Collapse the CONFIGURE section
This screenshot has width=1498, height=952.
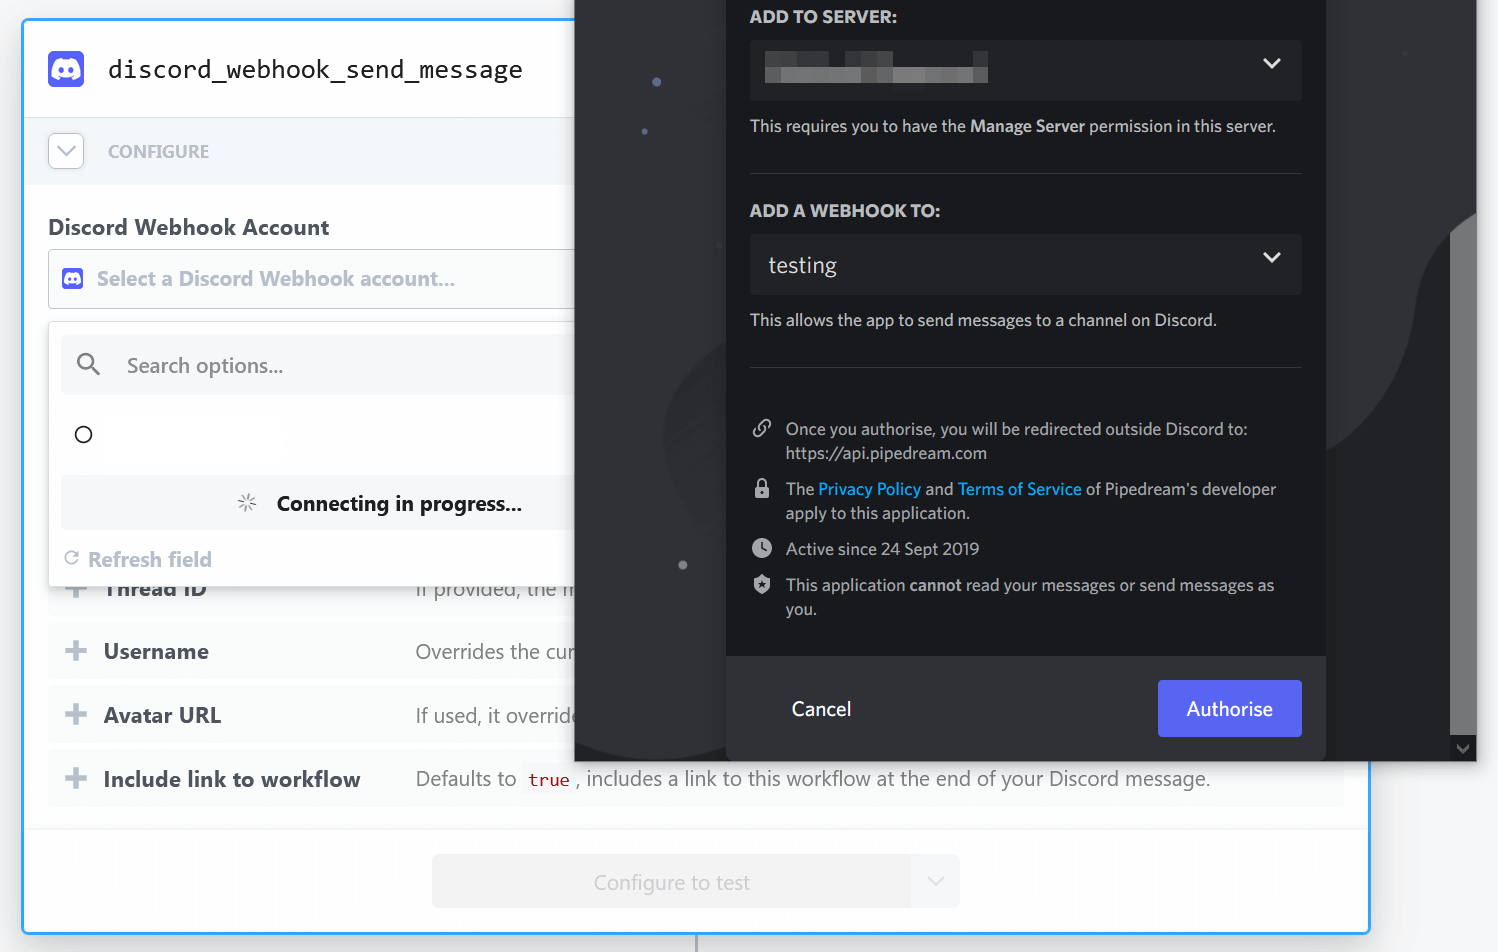pos(66,151)
